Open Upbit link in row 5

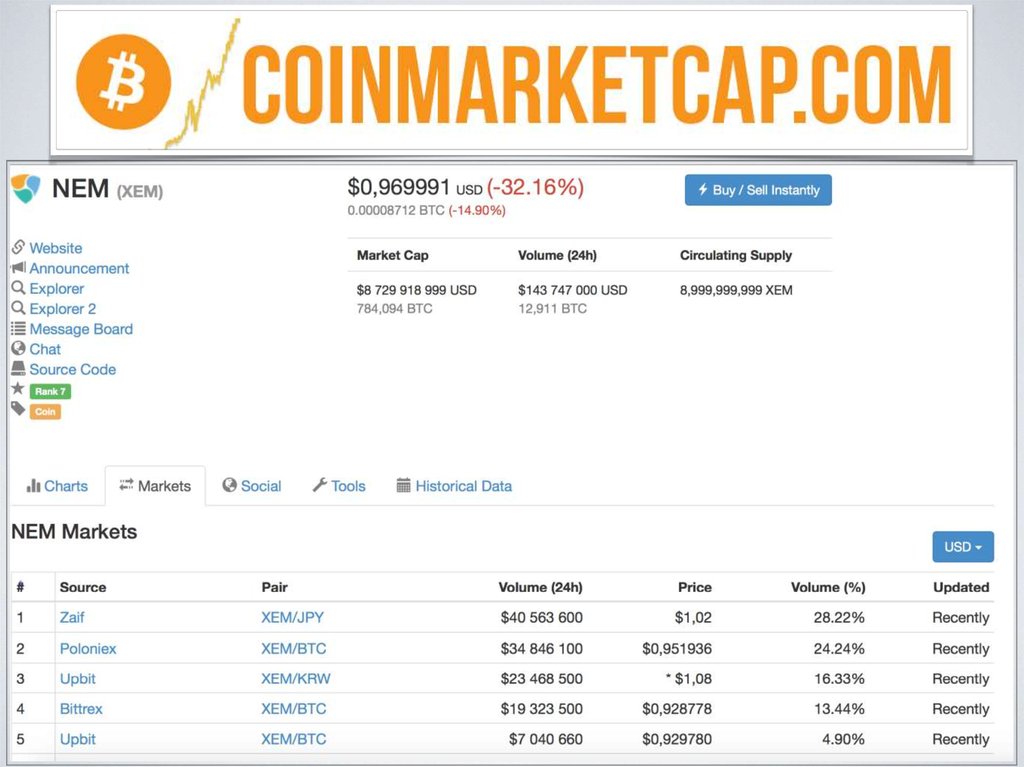point(78,739)
